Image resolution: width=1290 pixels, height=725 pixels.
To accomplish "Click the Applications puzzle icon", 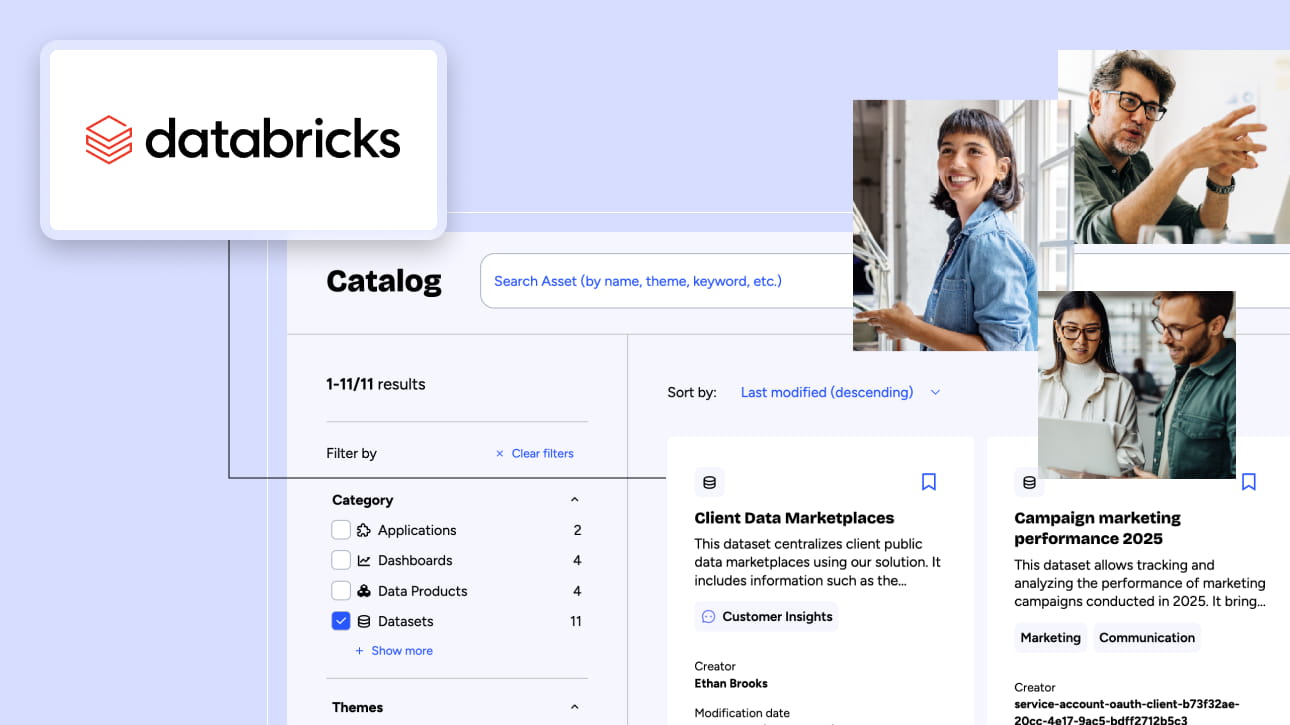I will (364, 530).
